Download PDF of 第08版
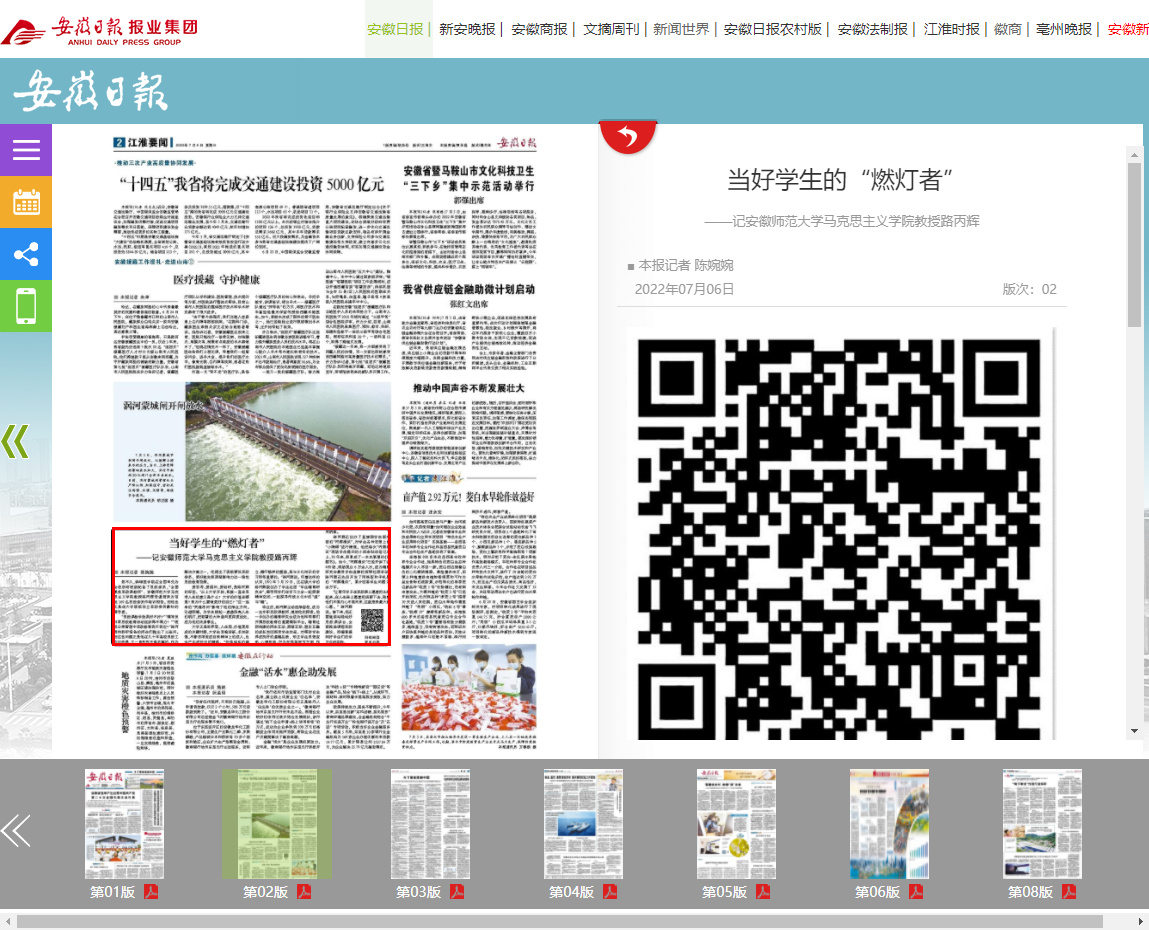This screenshot has width=1149, height=930. coord(1069,892)
